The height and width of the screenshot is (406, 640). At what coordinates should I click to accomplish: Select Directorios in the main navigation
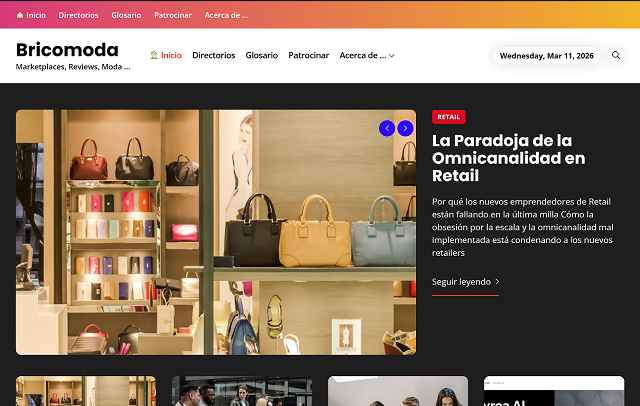click(214, 55)
